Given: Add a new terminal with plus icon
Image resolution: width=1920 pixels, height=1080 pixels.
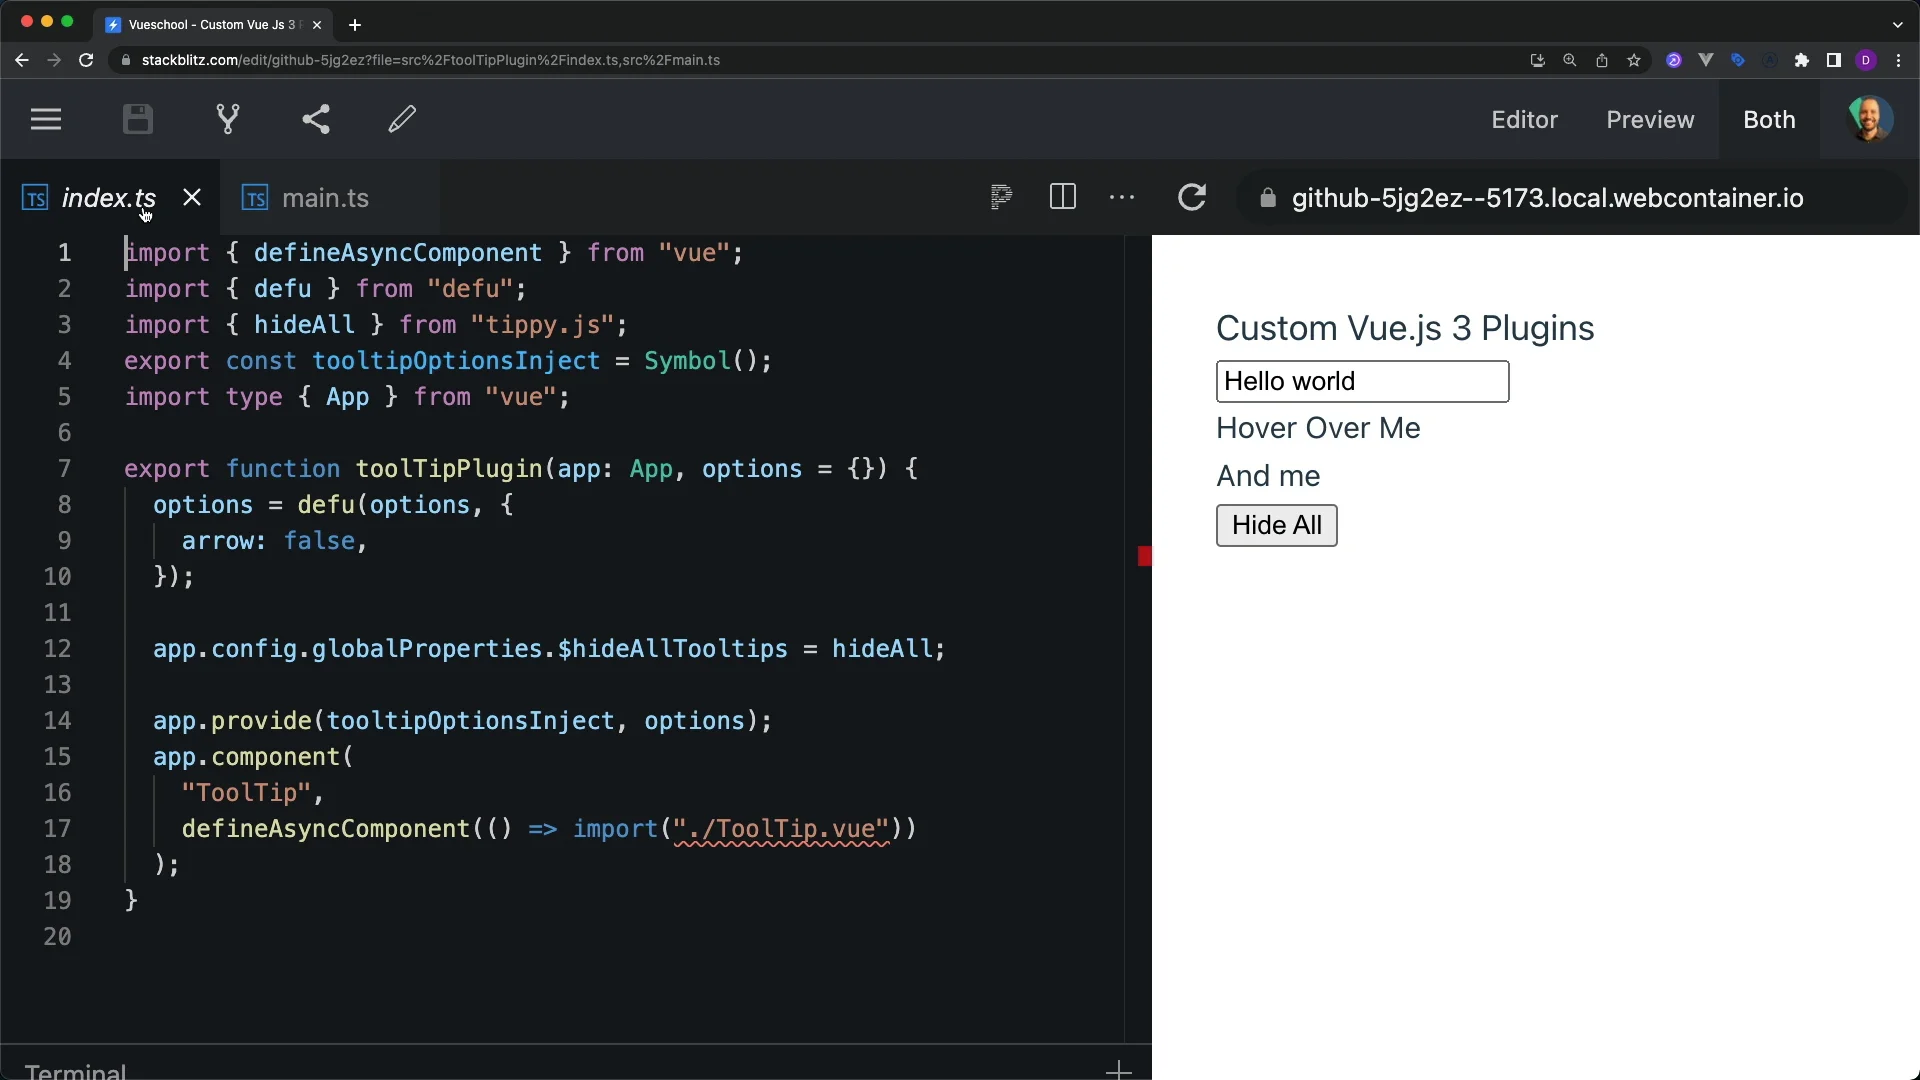Looking at the screenshot, I should point(1118,1070).
